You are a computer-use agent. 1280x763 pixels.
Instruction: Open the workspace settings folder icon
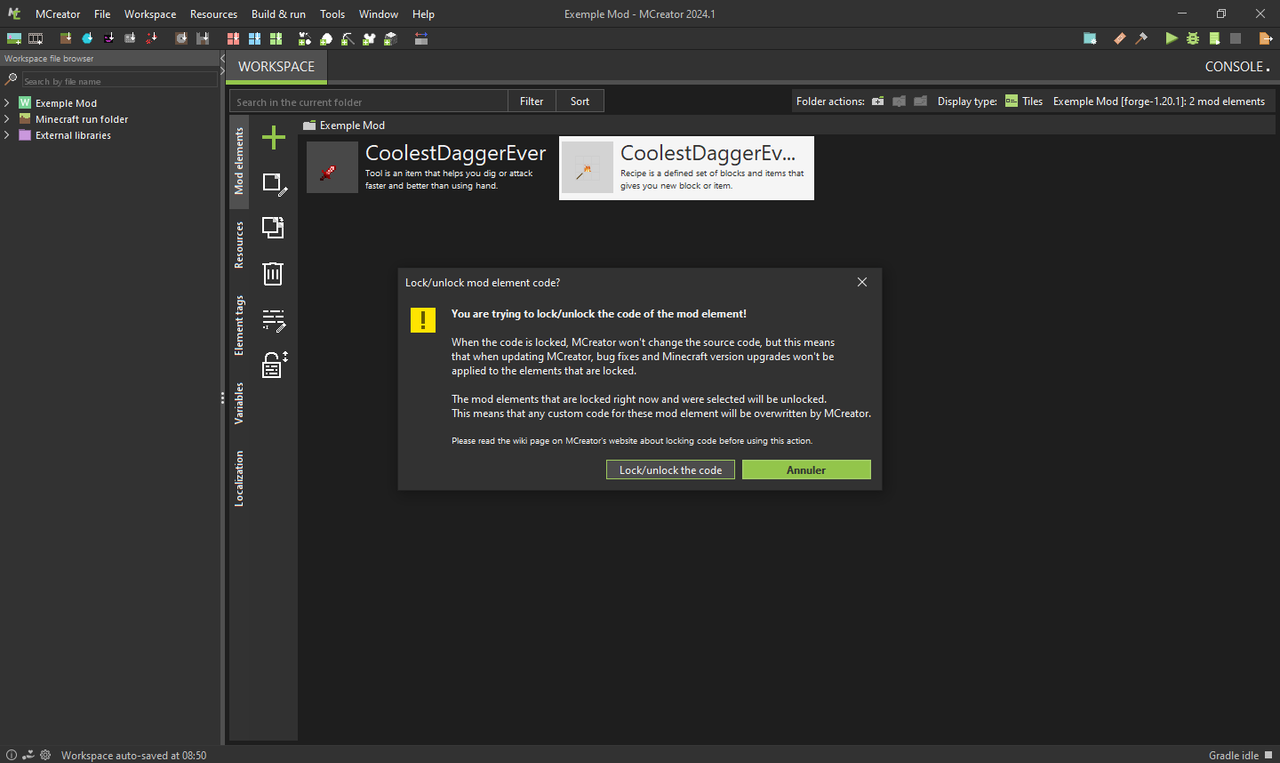[1090, 39]
